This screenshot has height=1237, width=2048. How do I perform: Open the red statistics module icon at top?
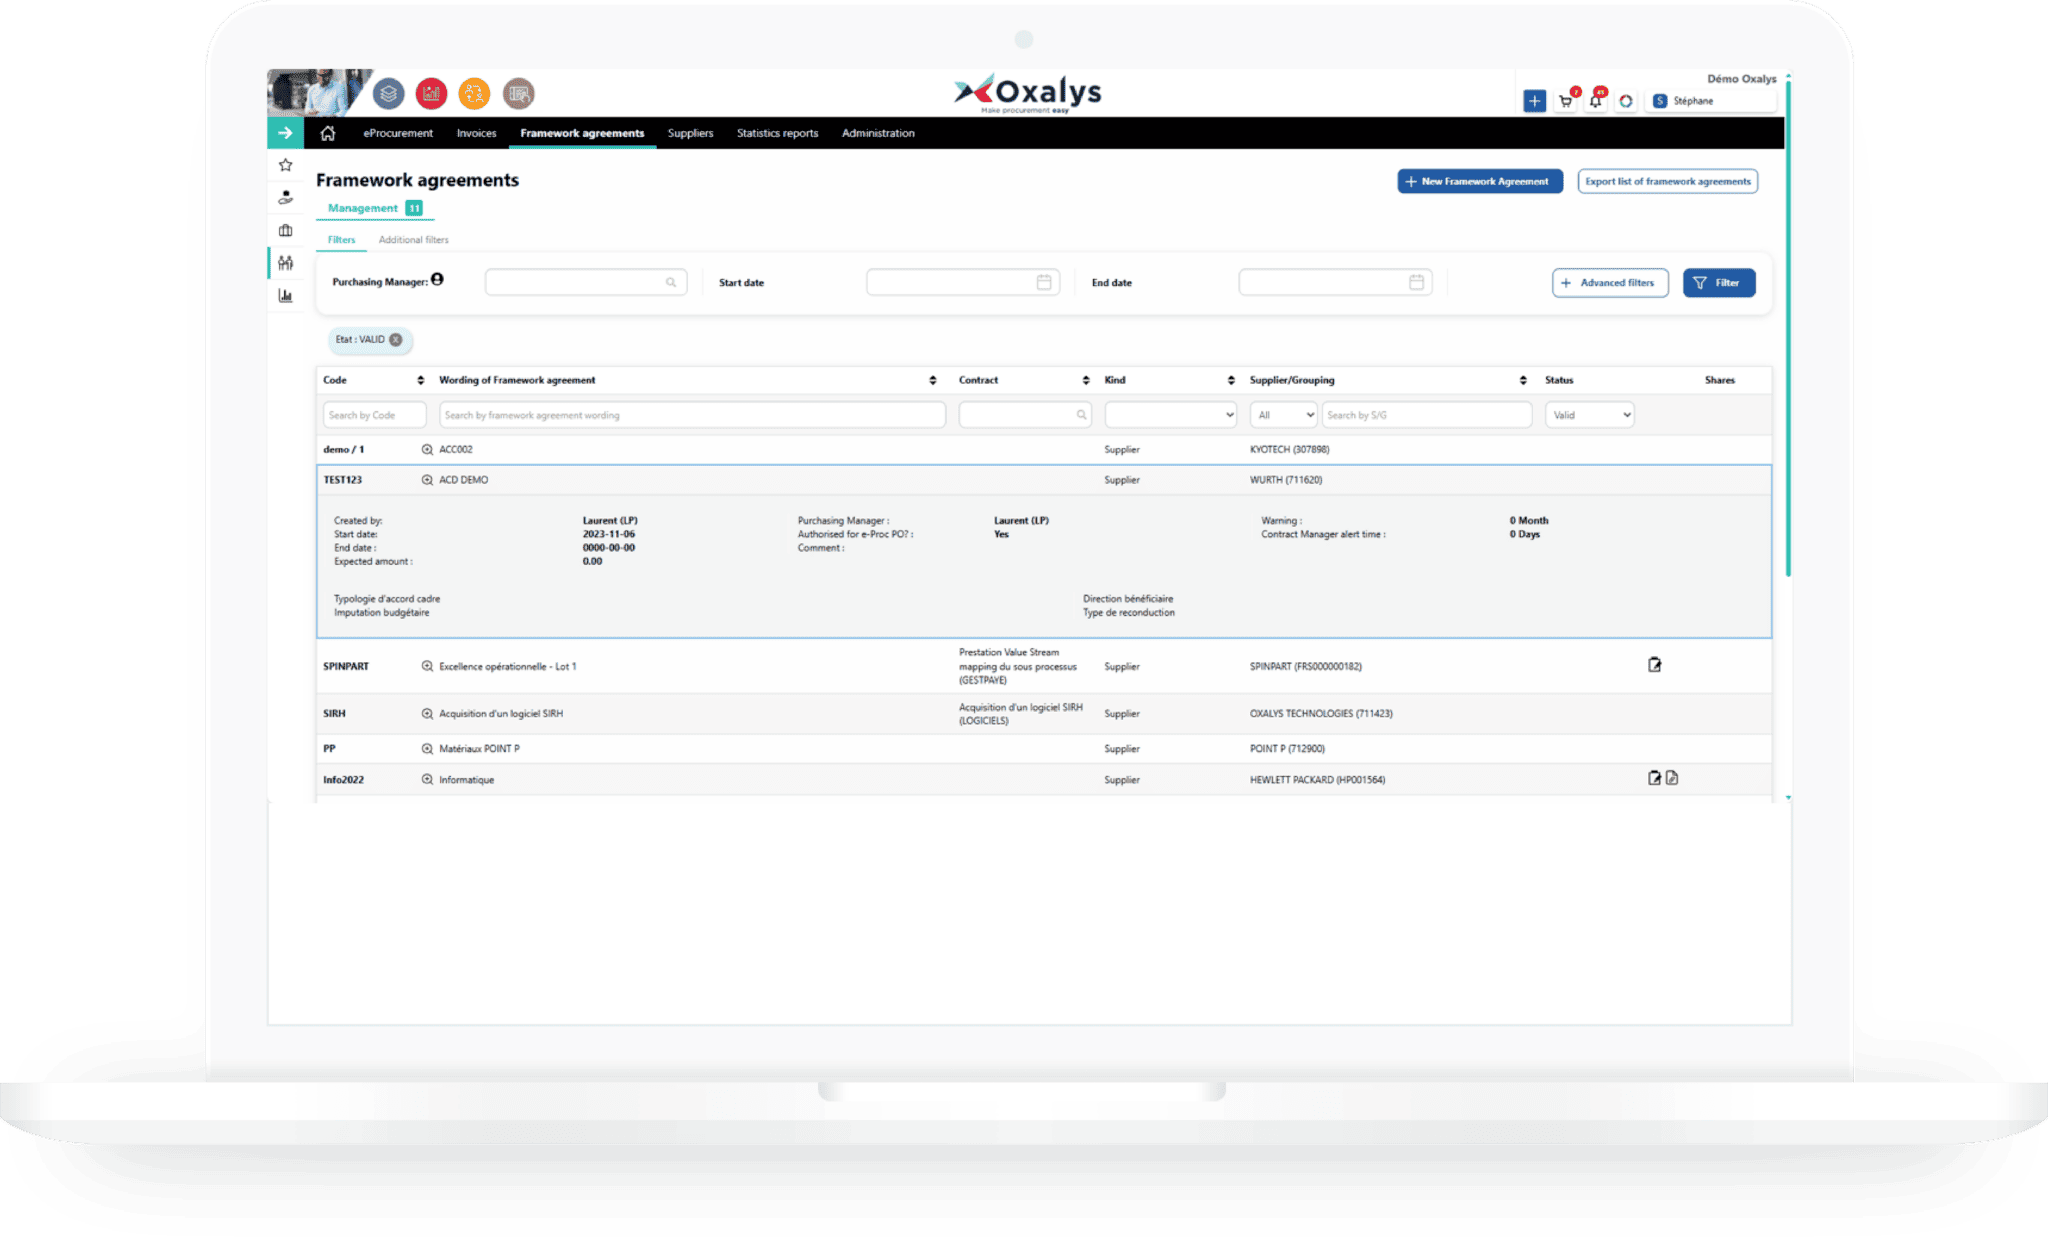coord(431,94)
